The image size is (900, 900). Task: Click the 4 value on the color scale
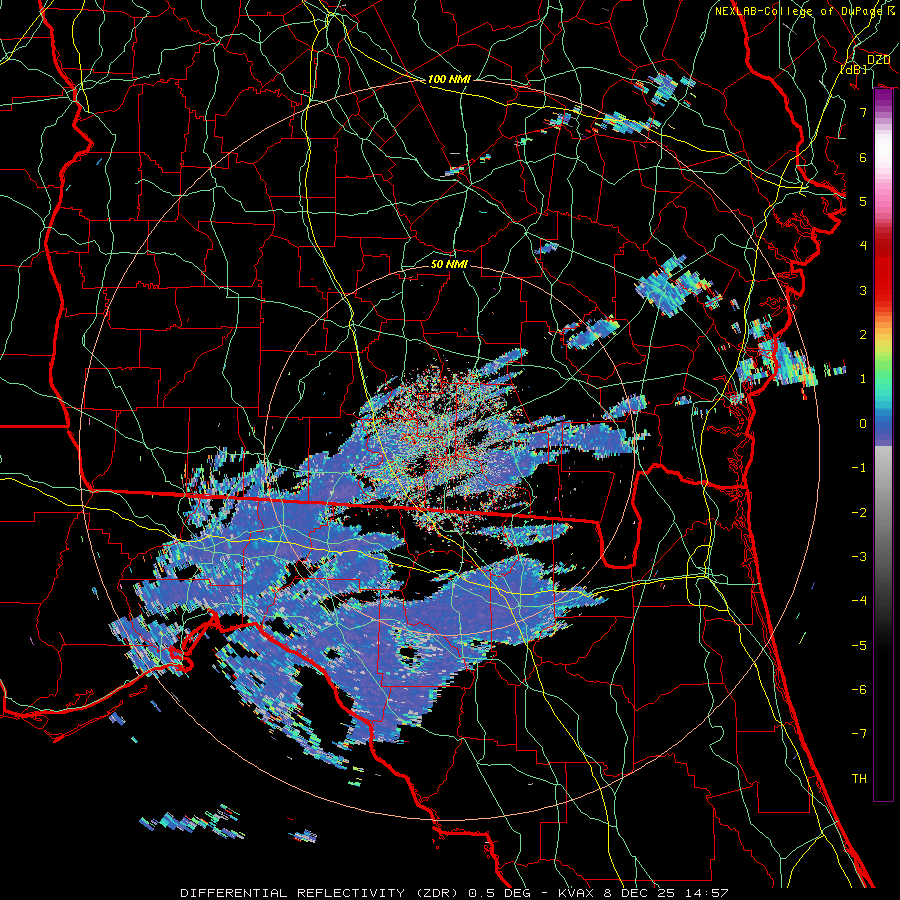click(863, 246)
